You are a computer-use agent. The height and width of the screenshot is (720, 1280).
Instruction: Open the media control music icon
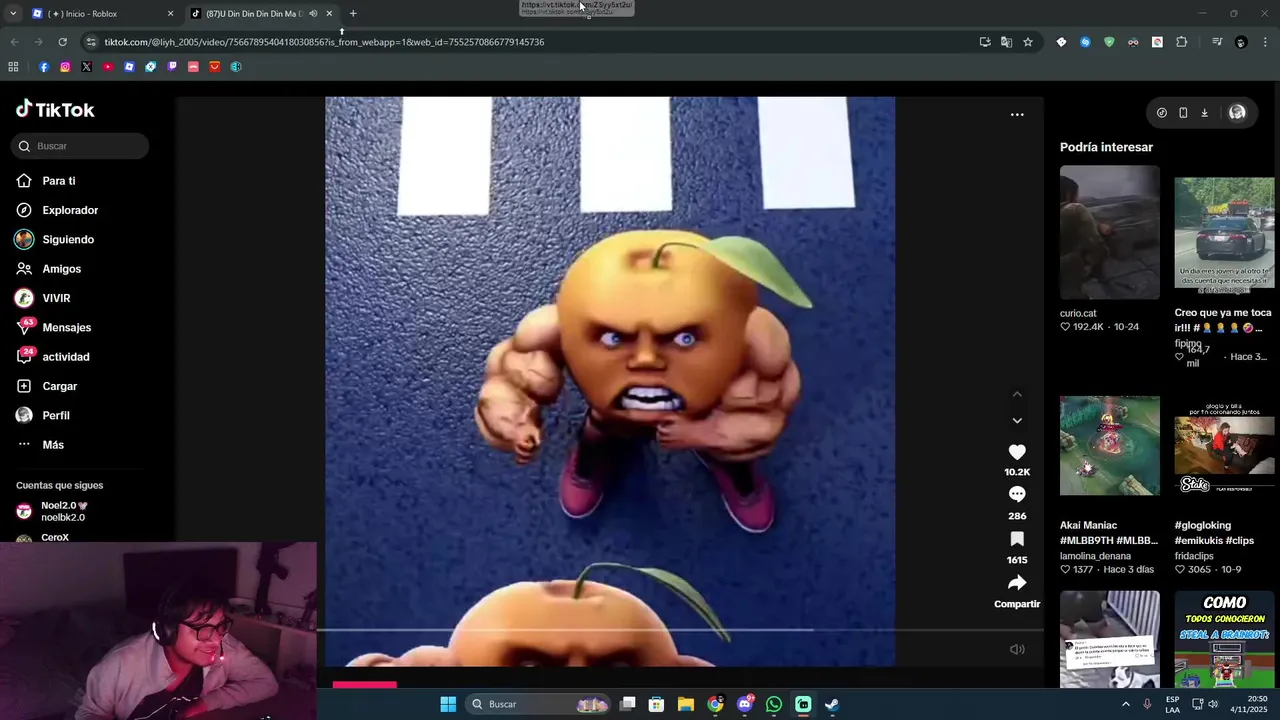pyautogui.click(x=1217, y=42)
